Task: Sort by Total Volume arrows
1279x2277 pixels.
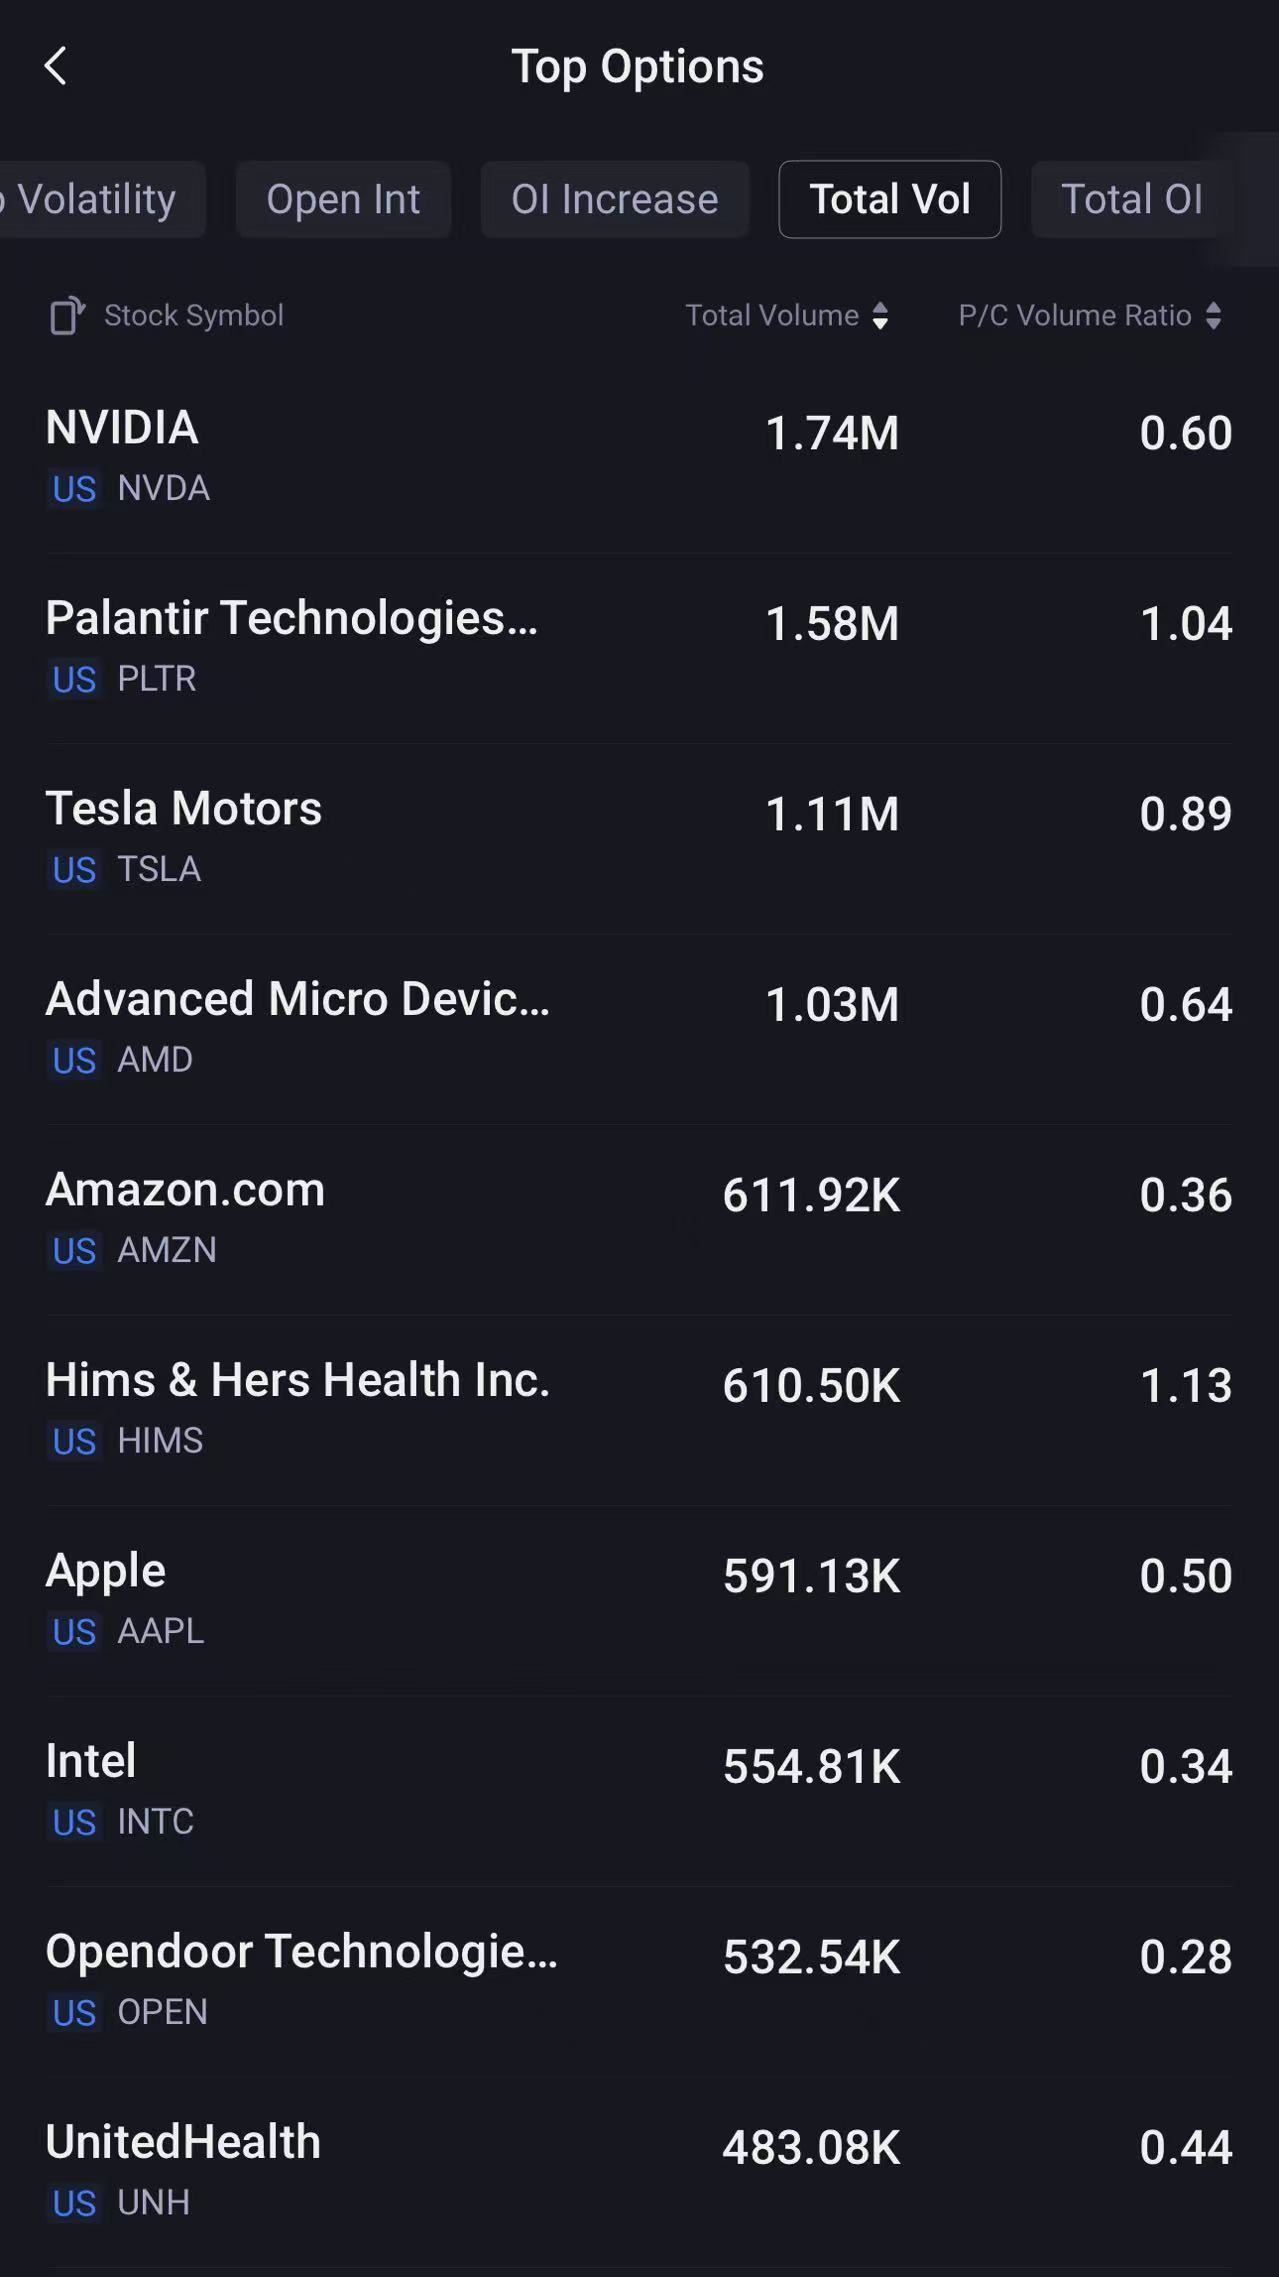Action: point(880,316)
